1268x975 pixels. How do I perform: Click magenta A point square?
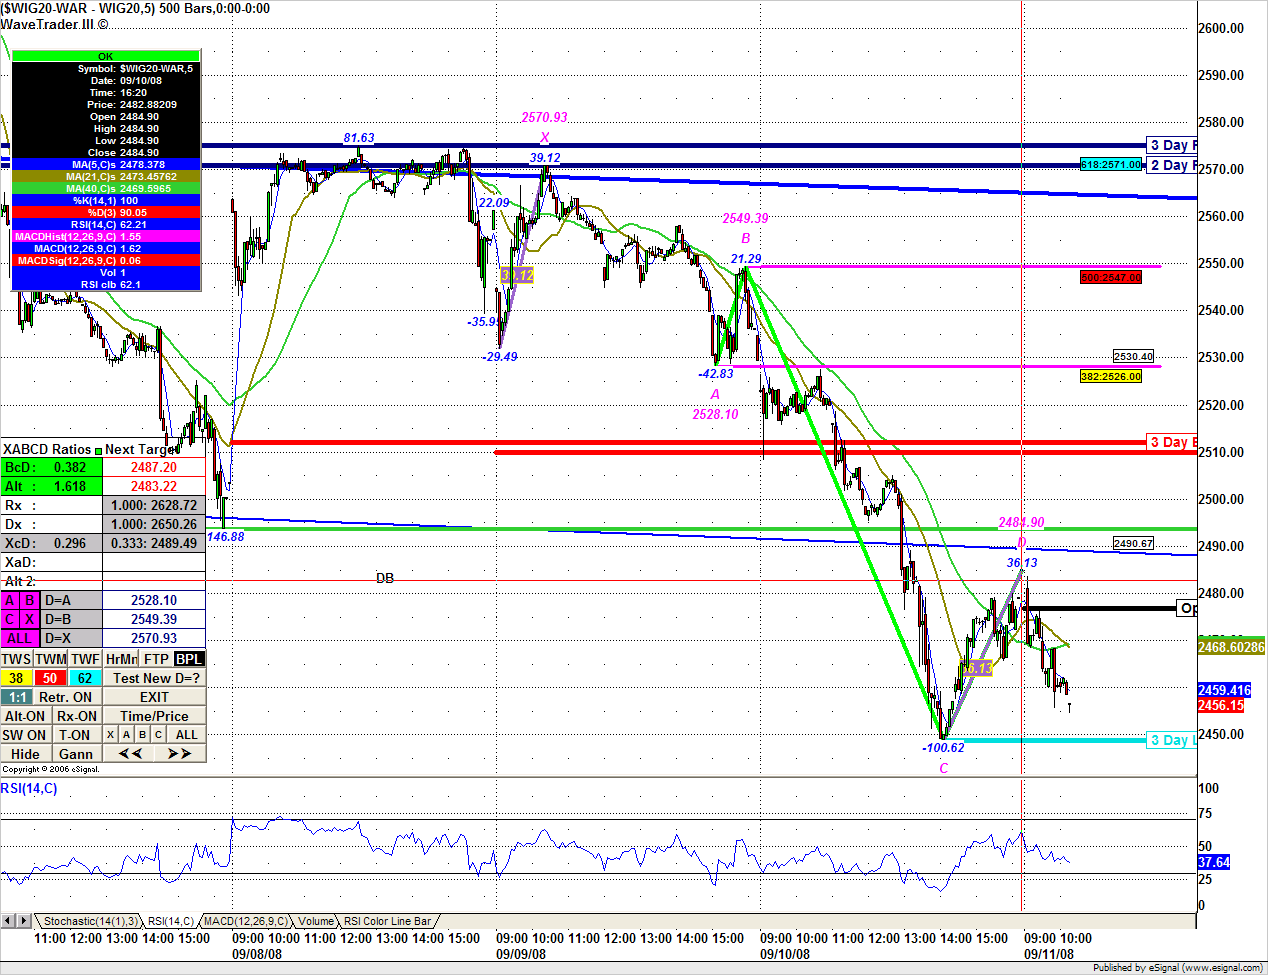point(10,601)
